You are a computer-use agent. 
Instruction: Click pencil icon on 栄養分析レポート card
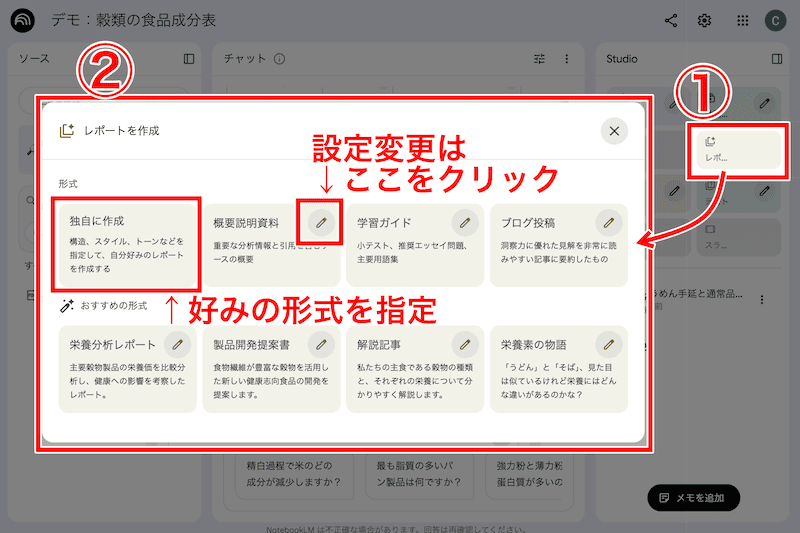[177, 344]
